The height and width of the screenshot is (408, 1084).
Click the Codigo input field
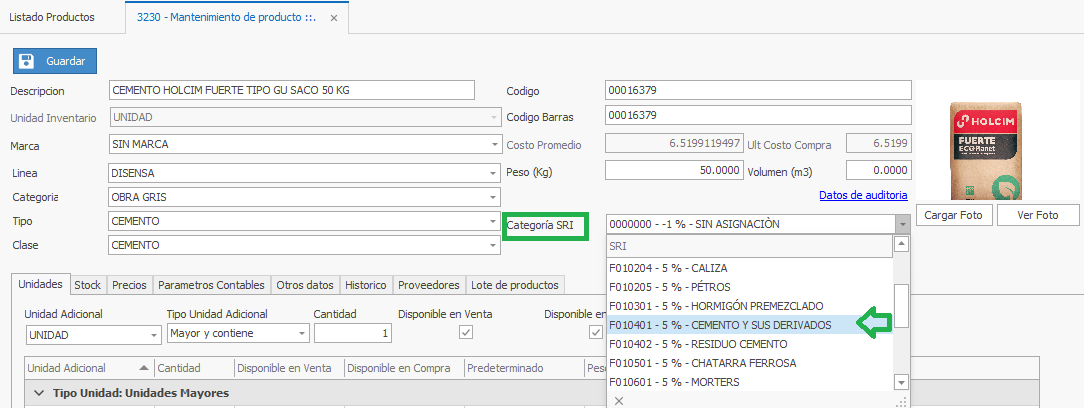[758, 91]
